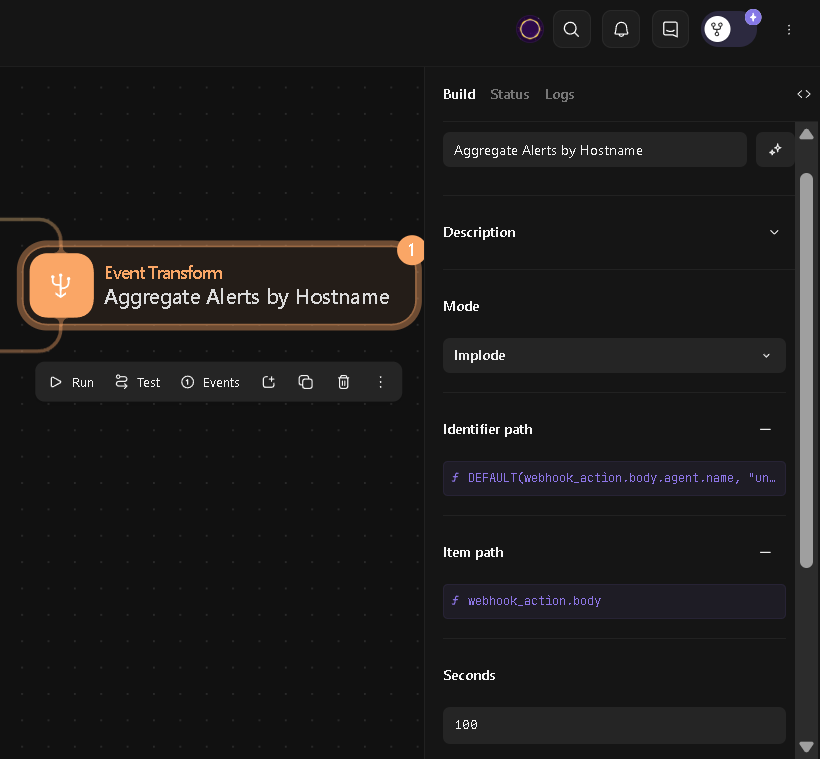This screenshot has width=820, height=759.
Task: Collapse the Identifier path section
Action: (765, 429)
